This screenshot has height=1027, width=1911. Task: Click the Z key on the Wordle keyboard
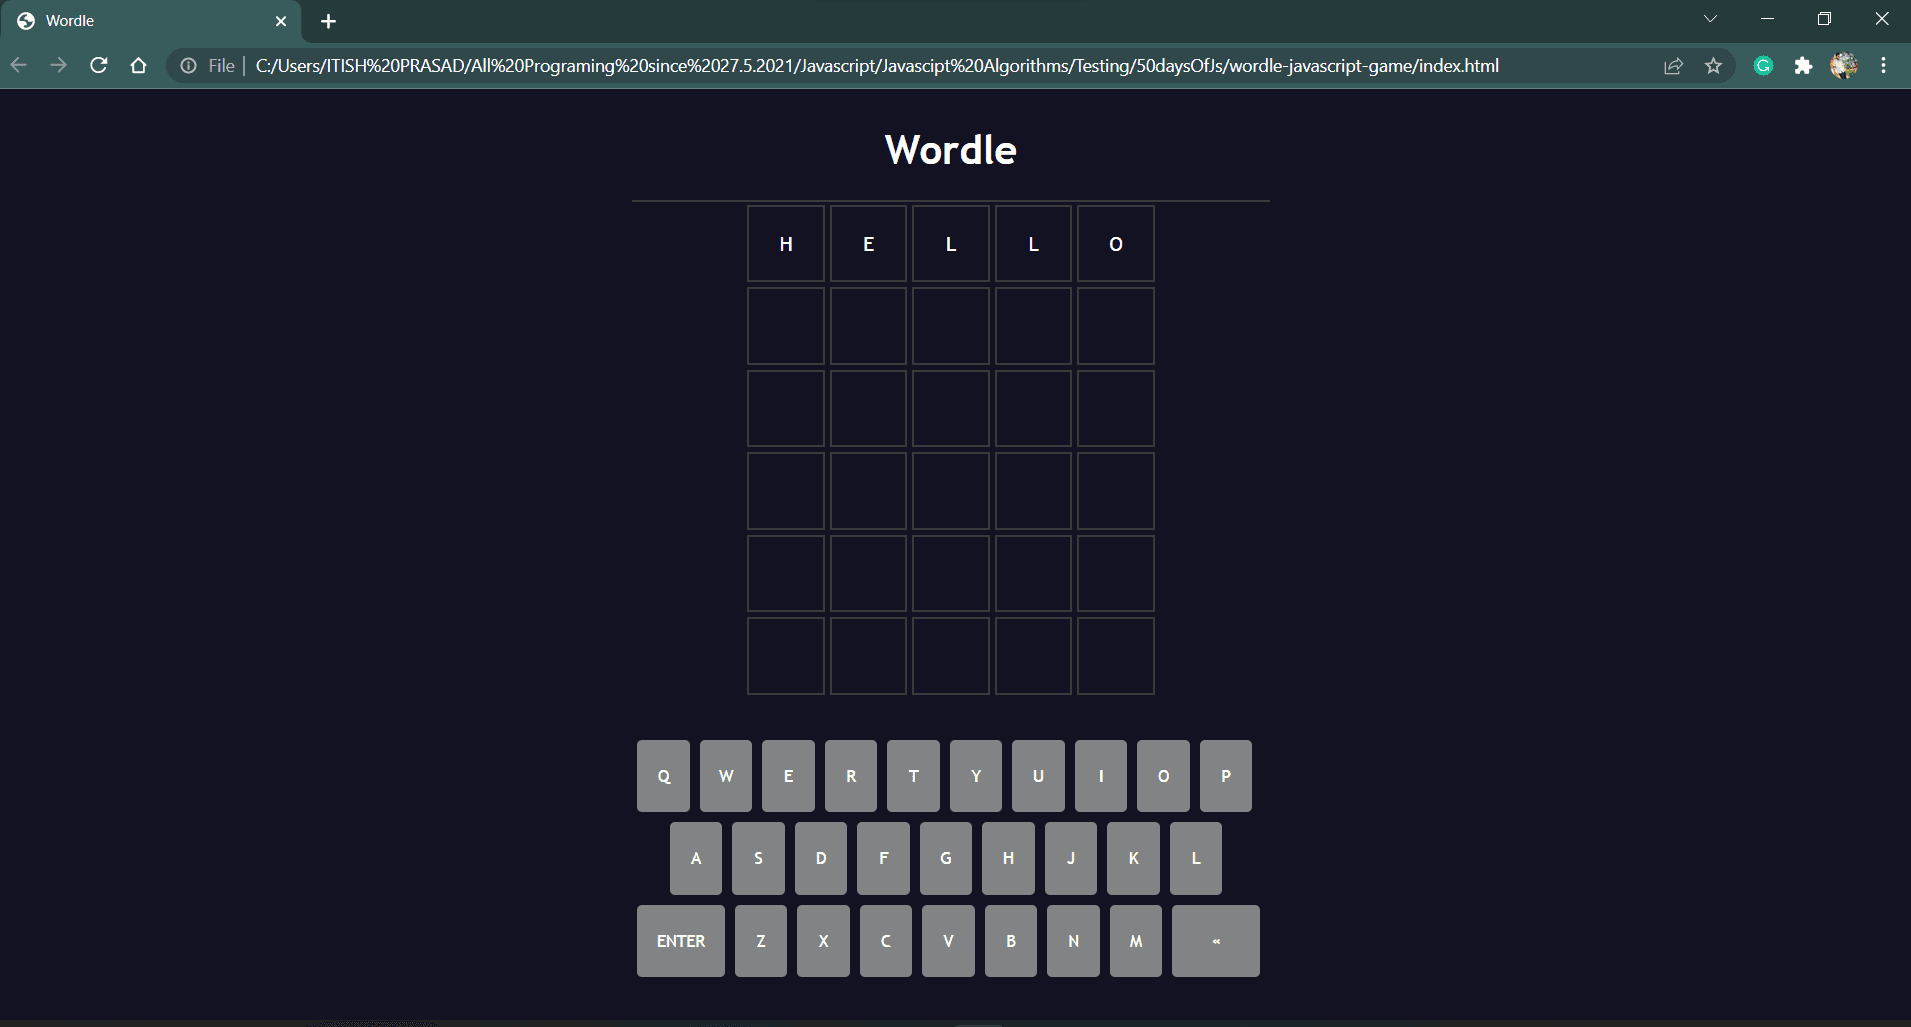(x=761, y=941)
